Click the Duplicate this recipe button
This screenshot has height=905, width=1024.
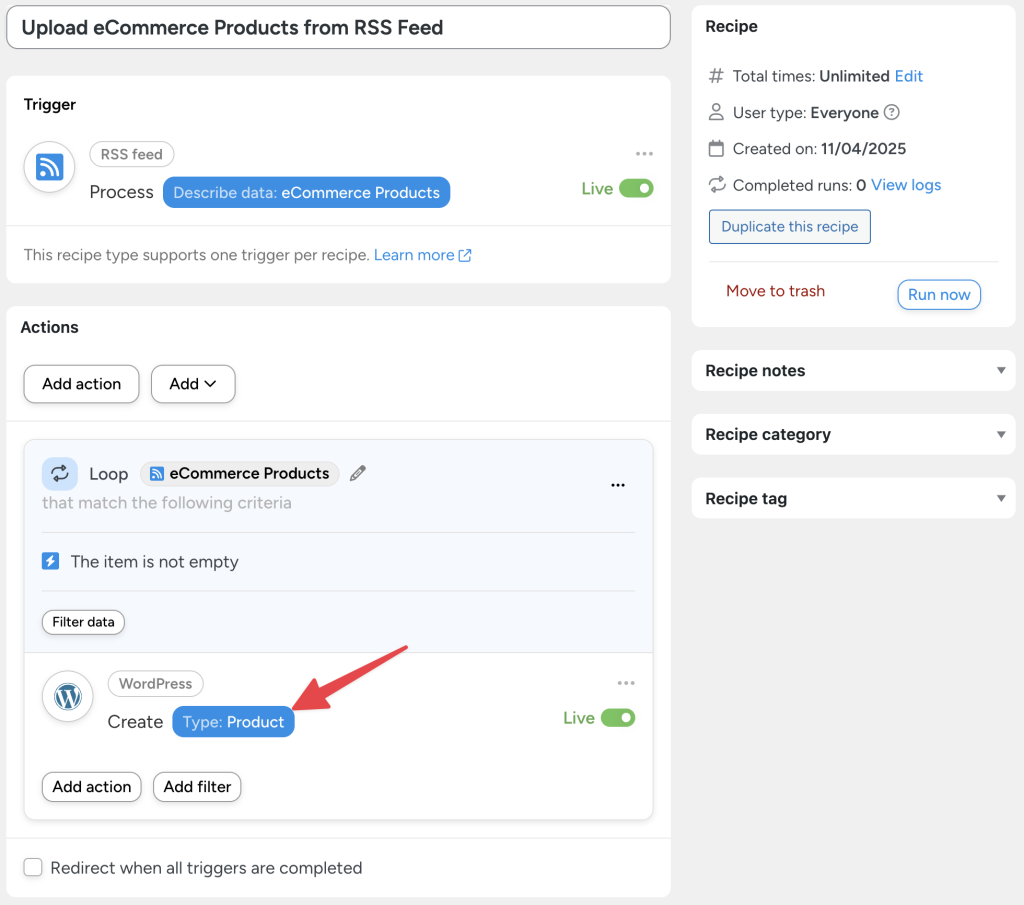coord(789,227)
